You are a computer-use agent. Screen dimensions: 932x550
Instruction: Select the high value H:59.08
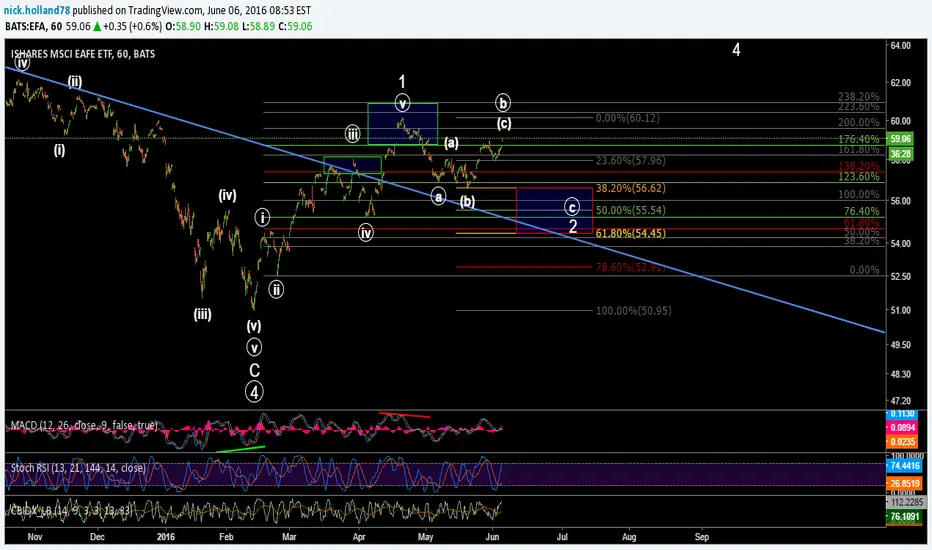click(x=221, y=26)
